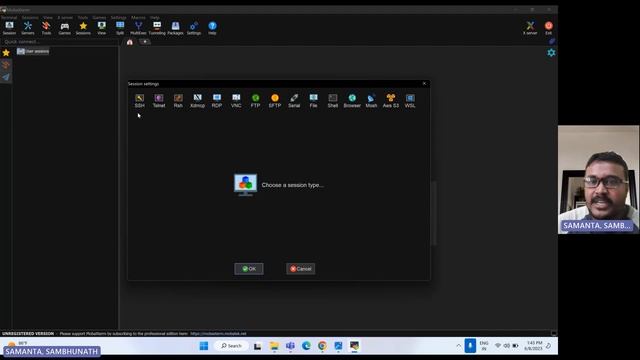Open Microsoft Teams from the taskbar
640x360 pixels.
click(290, 346)
